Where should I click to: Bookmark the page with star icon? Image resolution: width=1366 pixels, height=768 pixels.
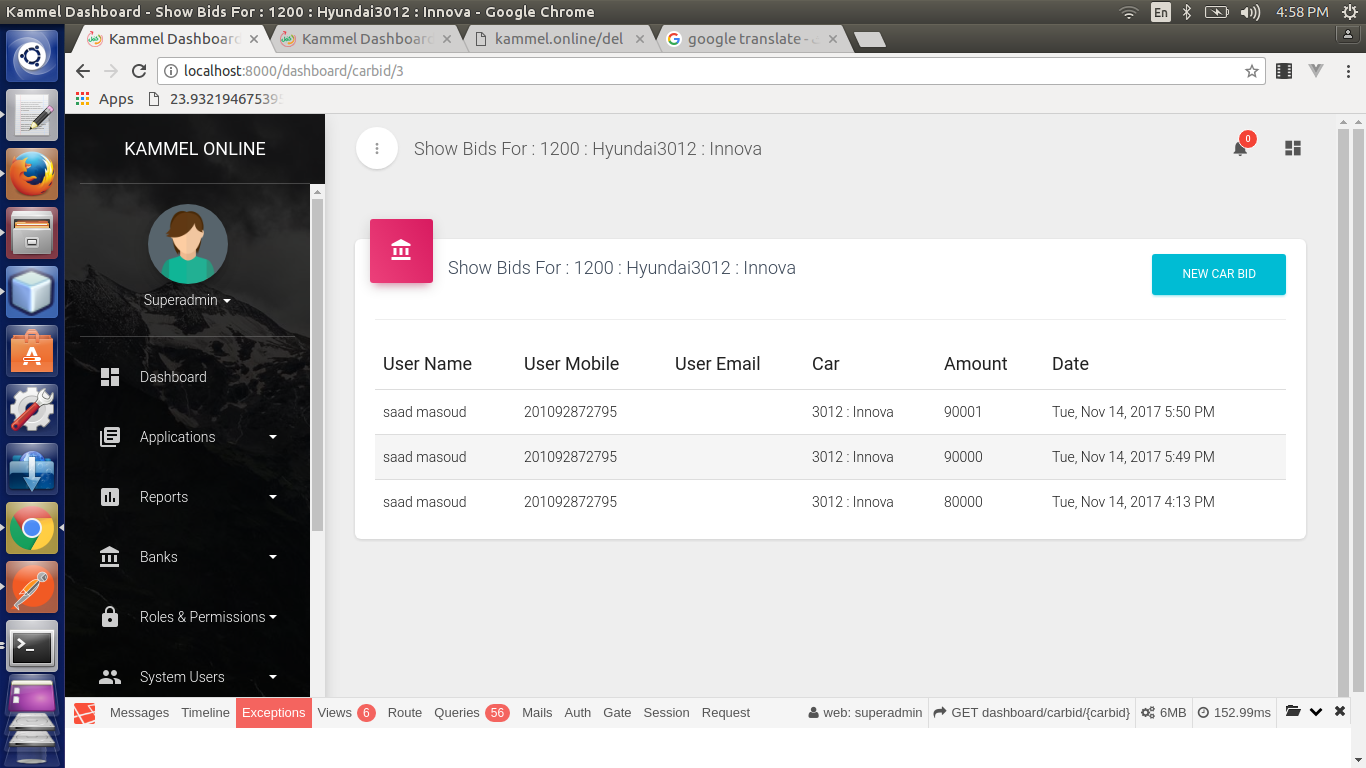click(x=1251, y=71)
